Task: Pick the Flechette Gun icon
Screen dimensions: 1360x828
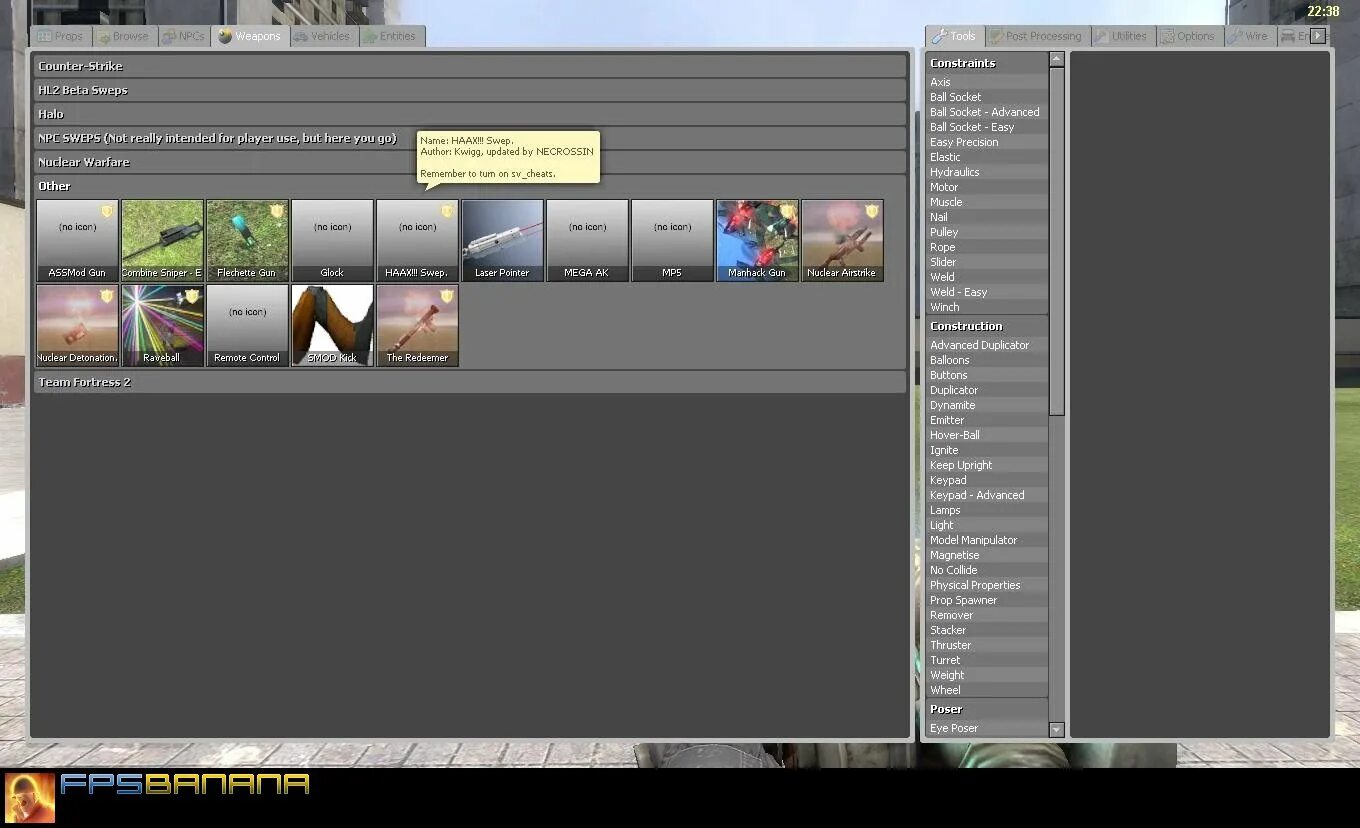Action: (x=247, y=240)
